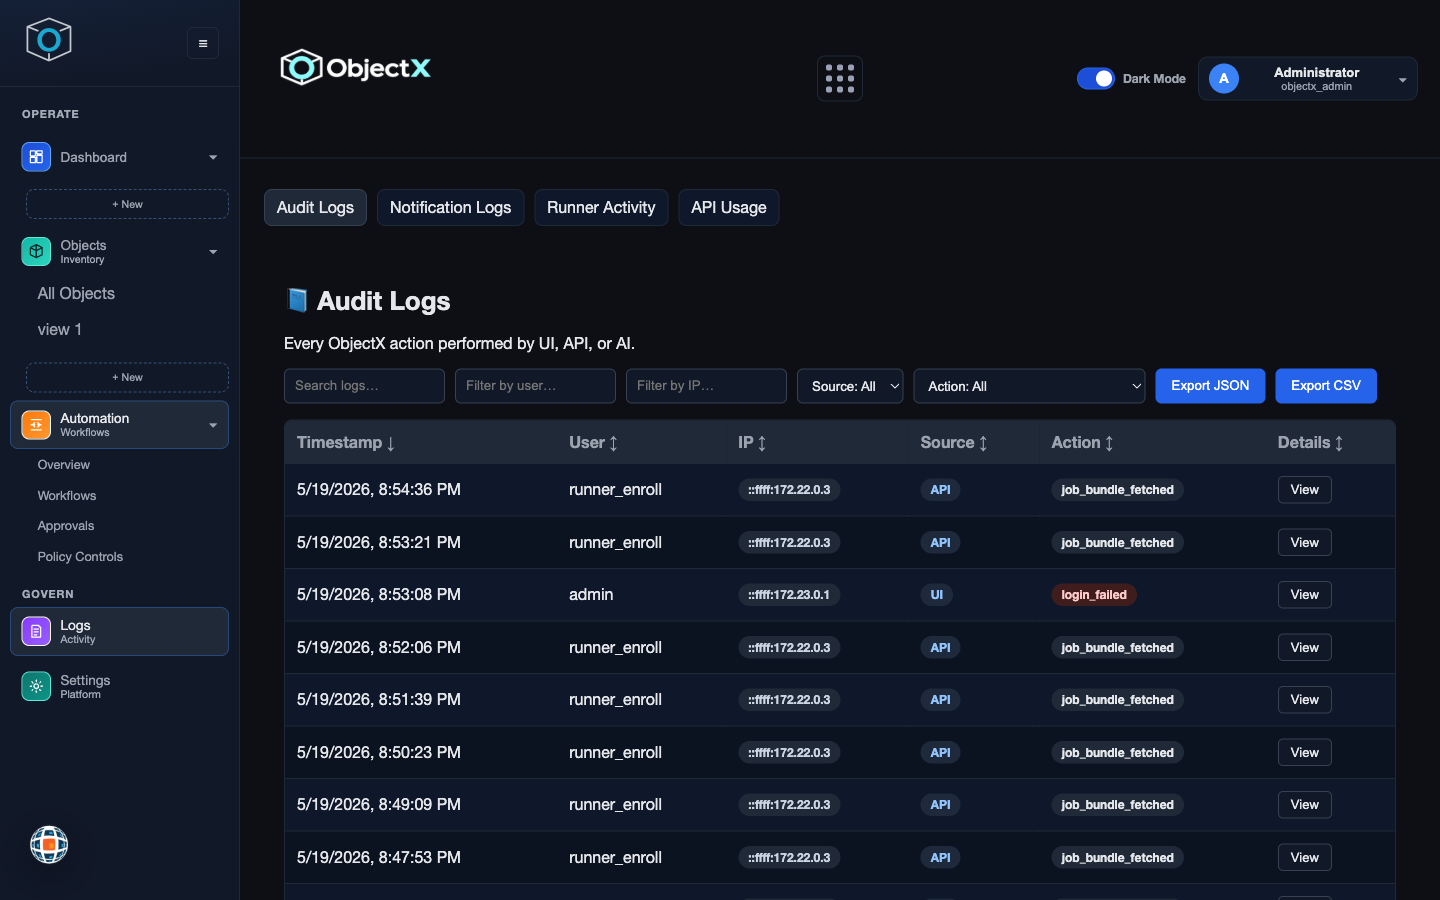Click the Automation Workflows orange icon
This screenshot has width=1440, height=900.
coord(36,425)
